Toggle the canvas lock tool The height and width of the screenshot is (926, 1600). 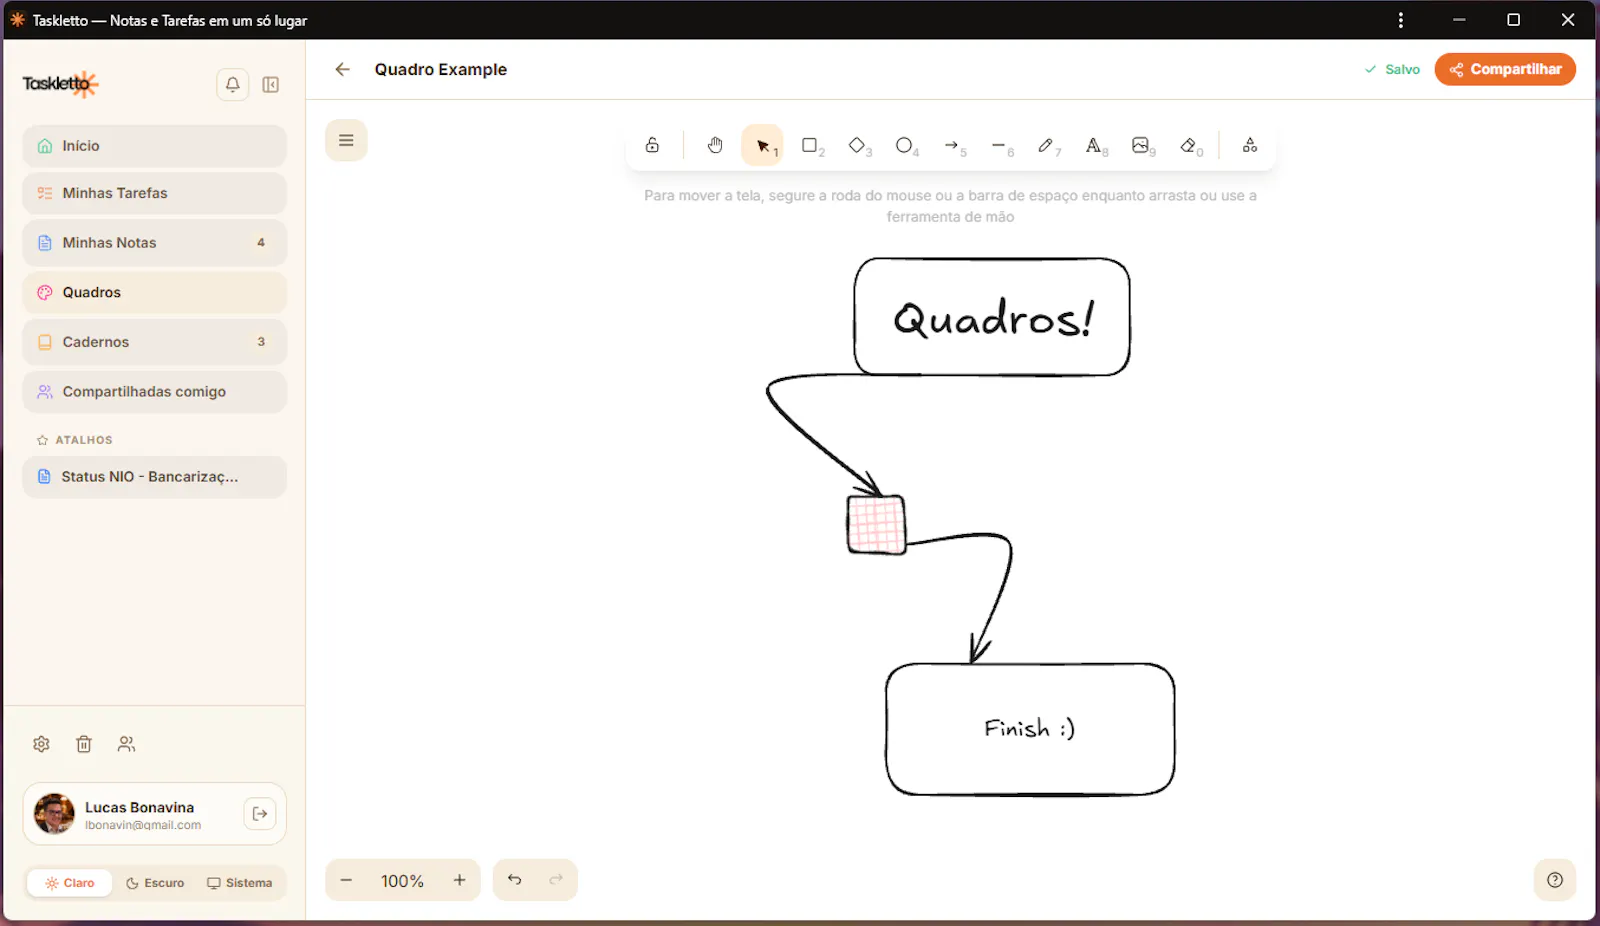(x=652, y=145)
